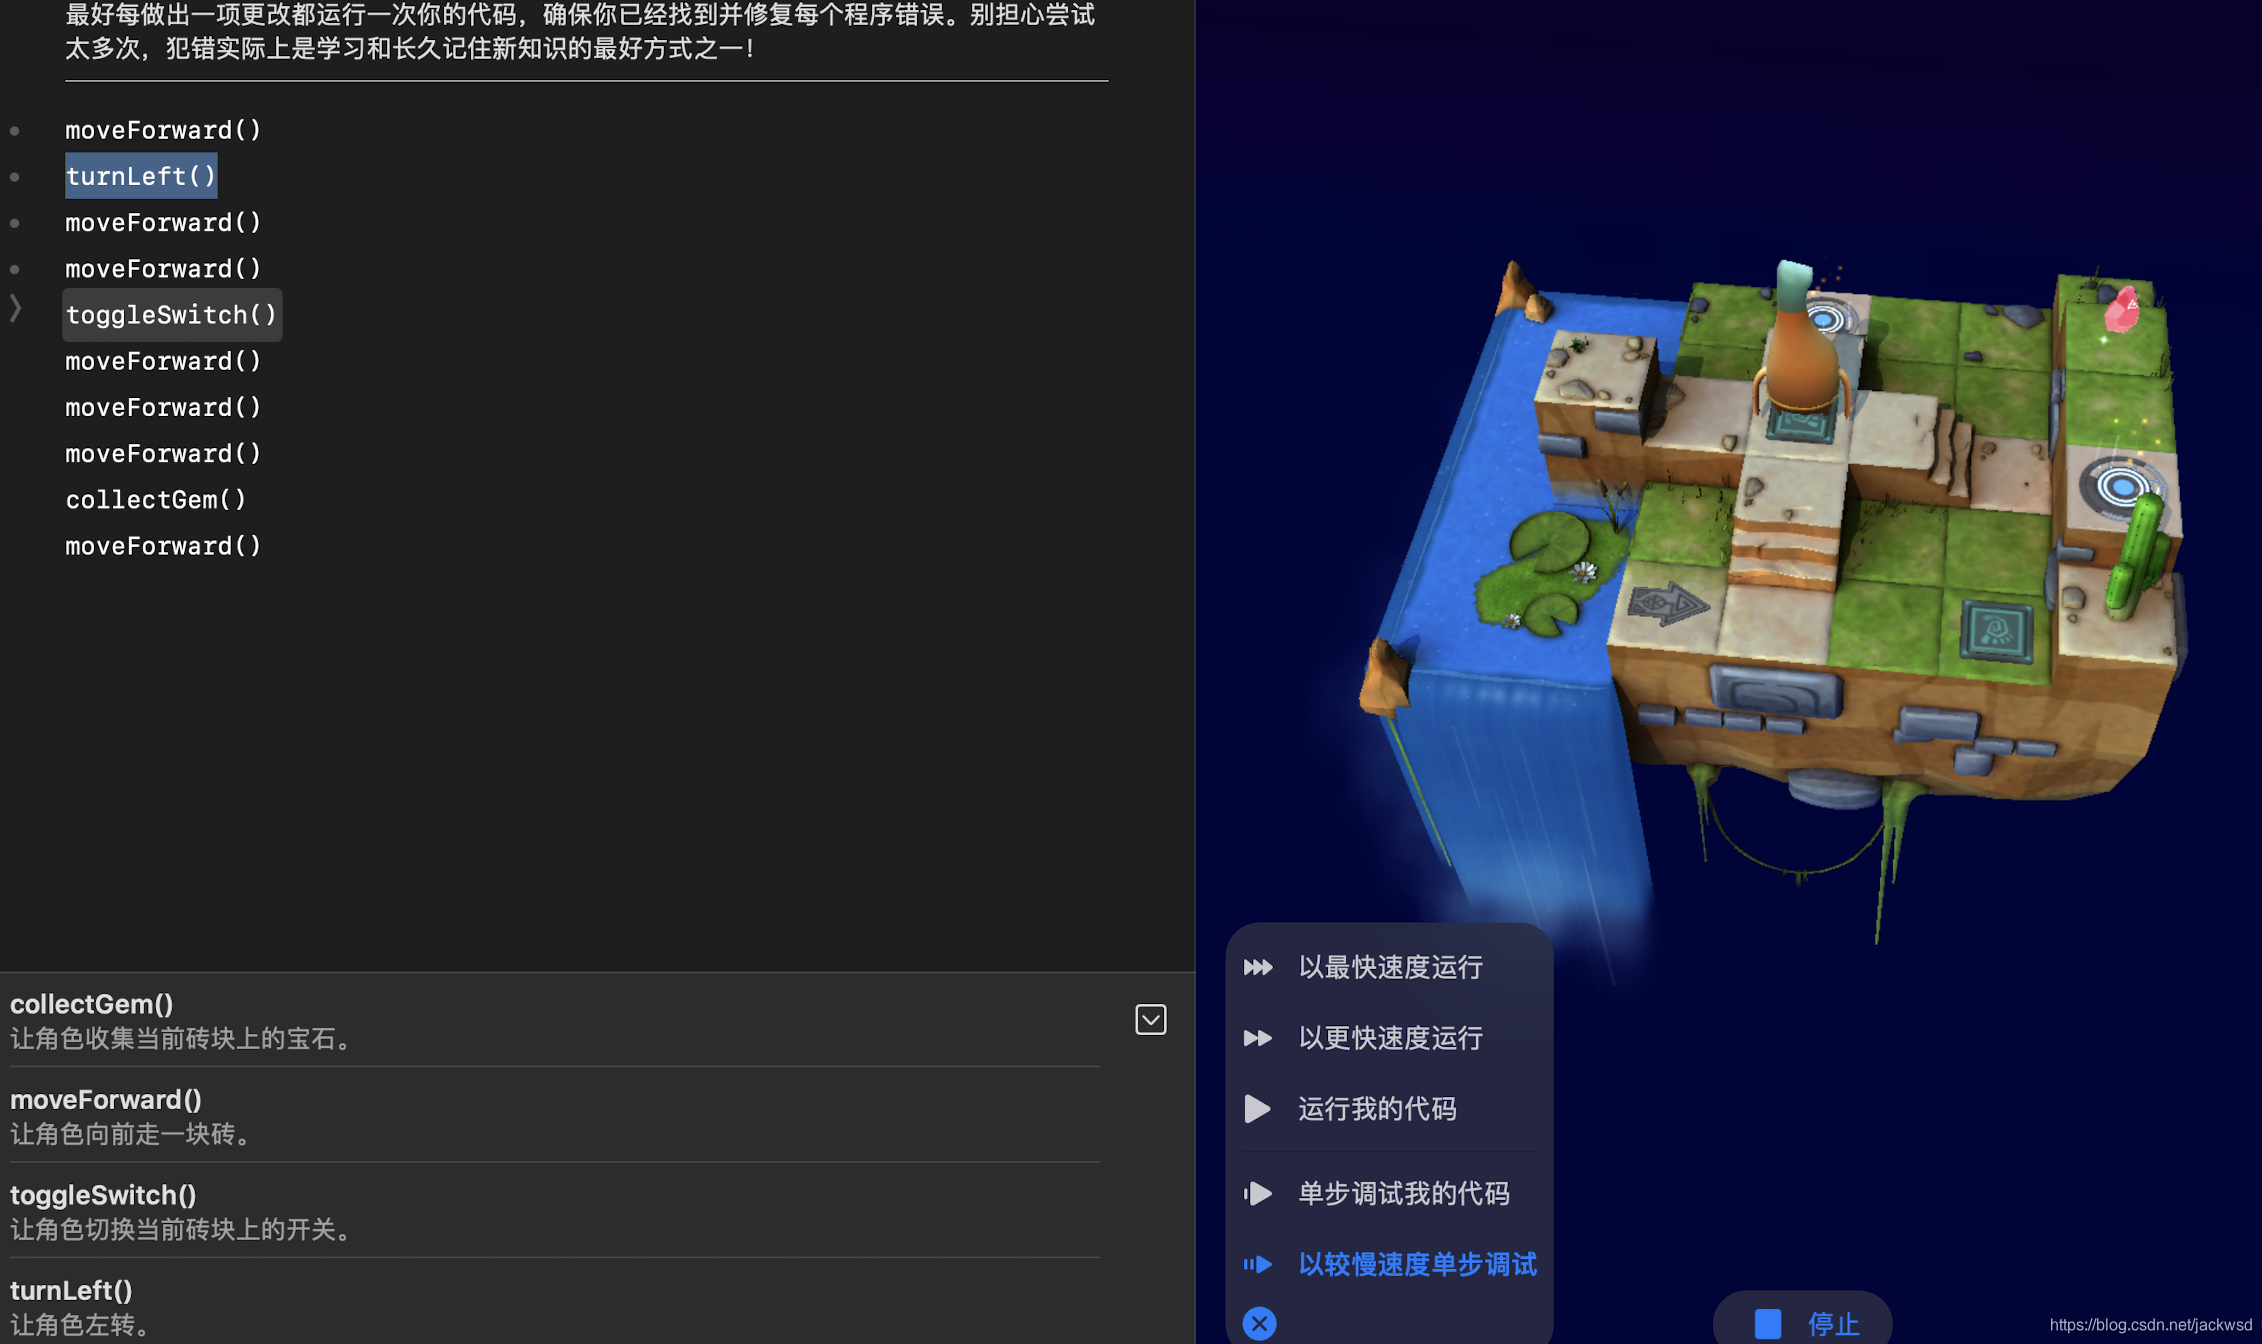The image size is (2262, 1344).
Task: Click the double-arrow faster speed icon
Action: [1259, 1038]
